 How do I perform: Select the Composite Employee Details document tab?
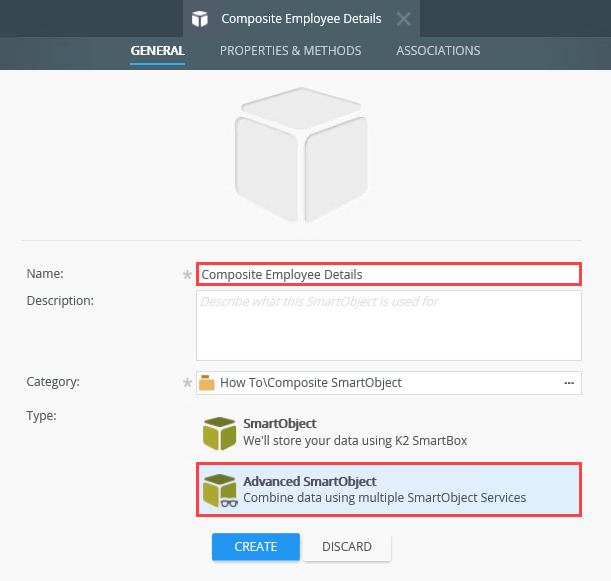tap(301, 19)
